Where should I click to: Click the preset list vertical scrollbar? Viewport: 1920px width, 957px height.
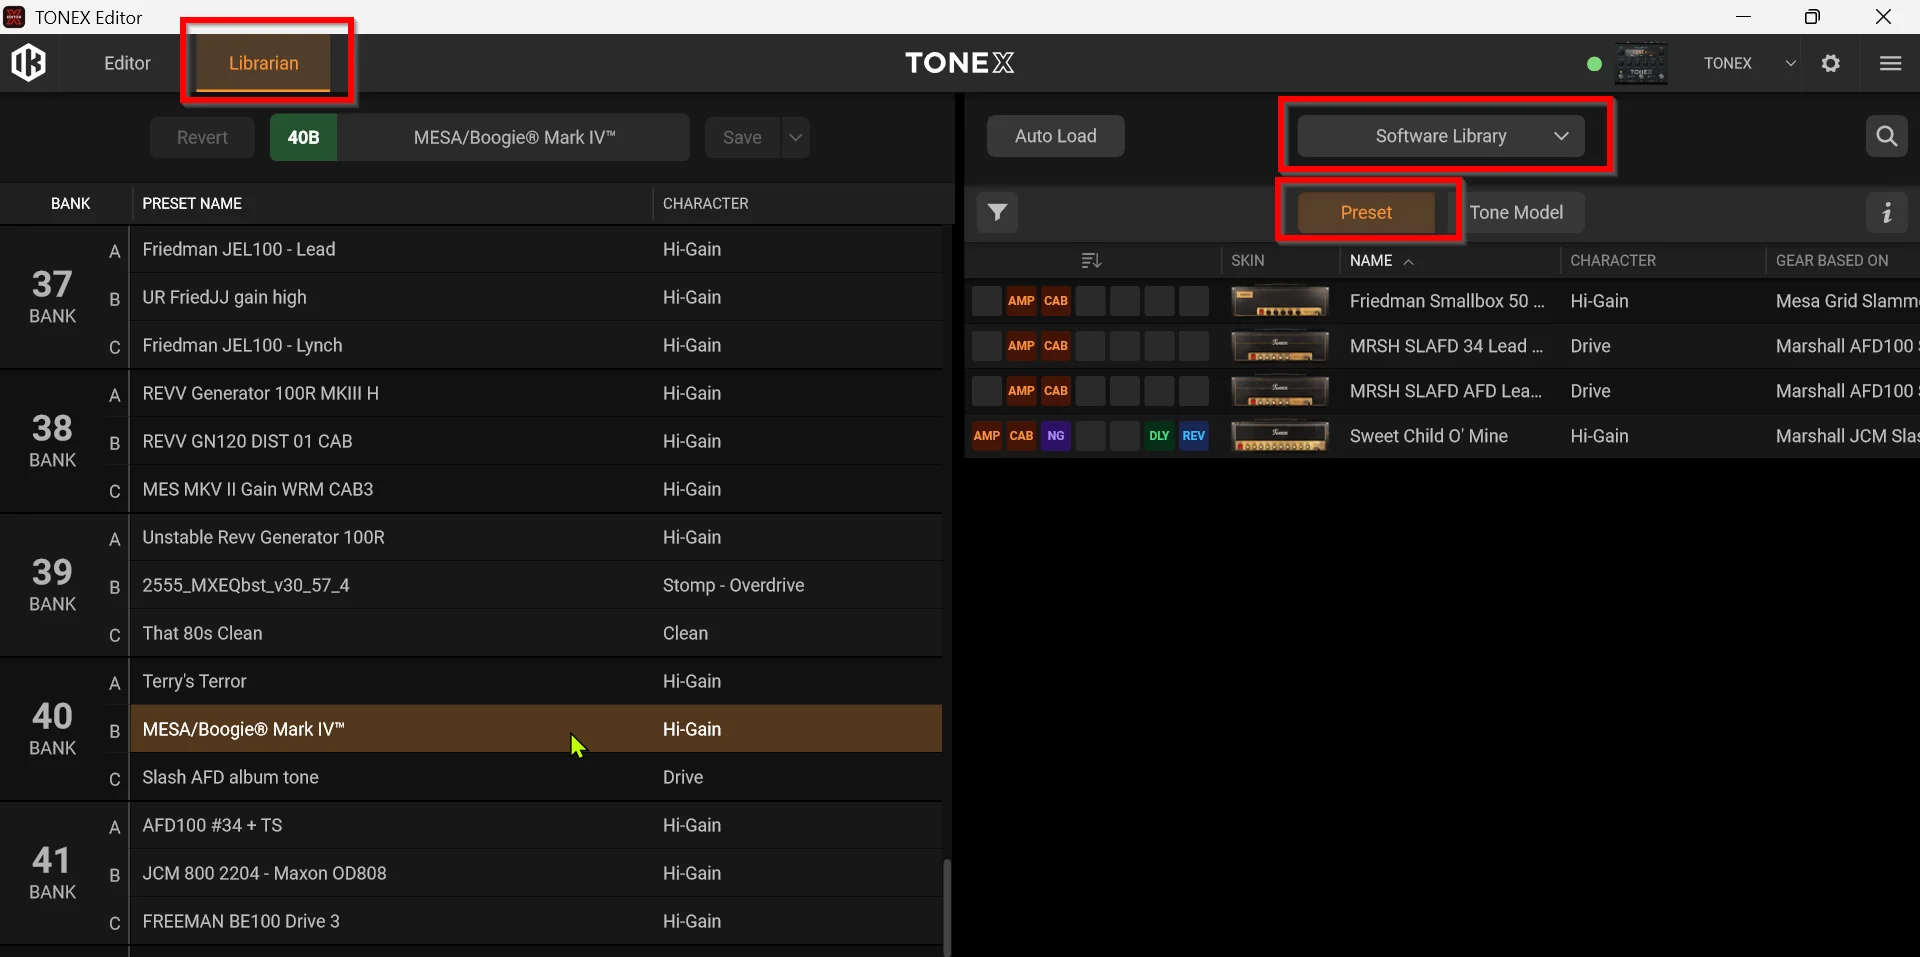point(947,905)
